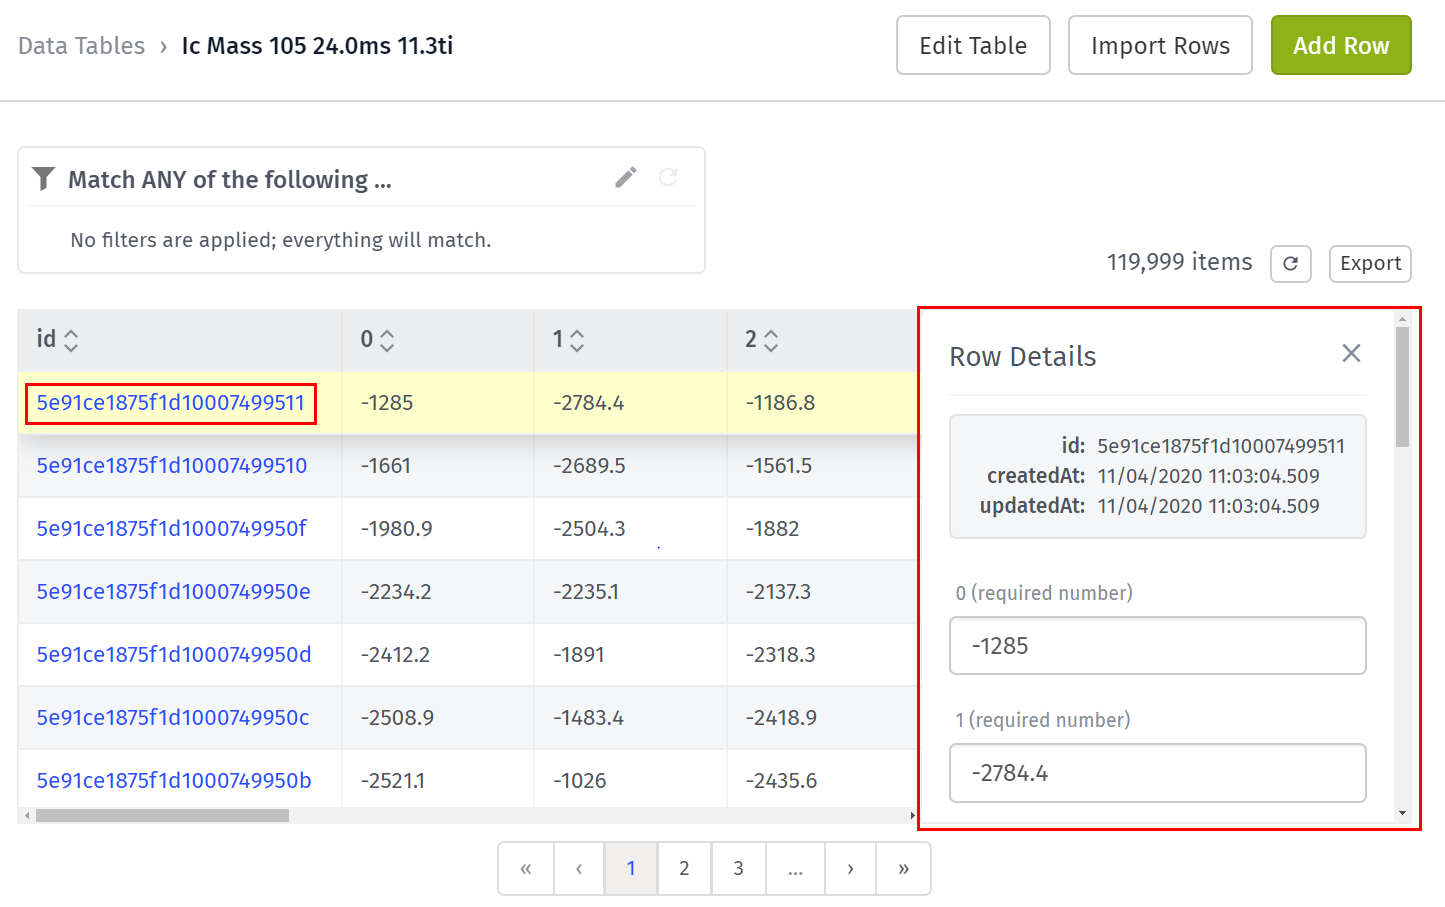1445x907 pixels.
Task: Sort table by column 2
Action: click(x=771, y=341)
